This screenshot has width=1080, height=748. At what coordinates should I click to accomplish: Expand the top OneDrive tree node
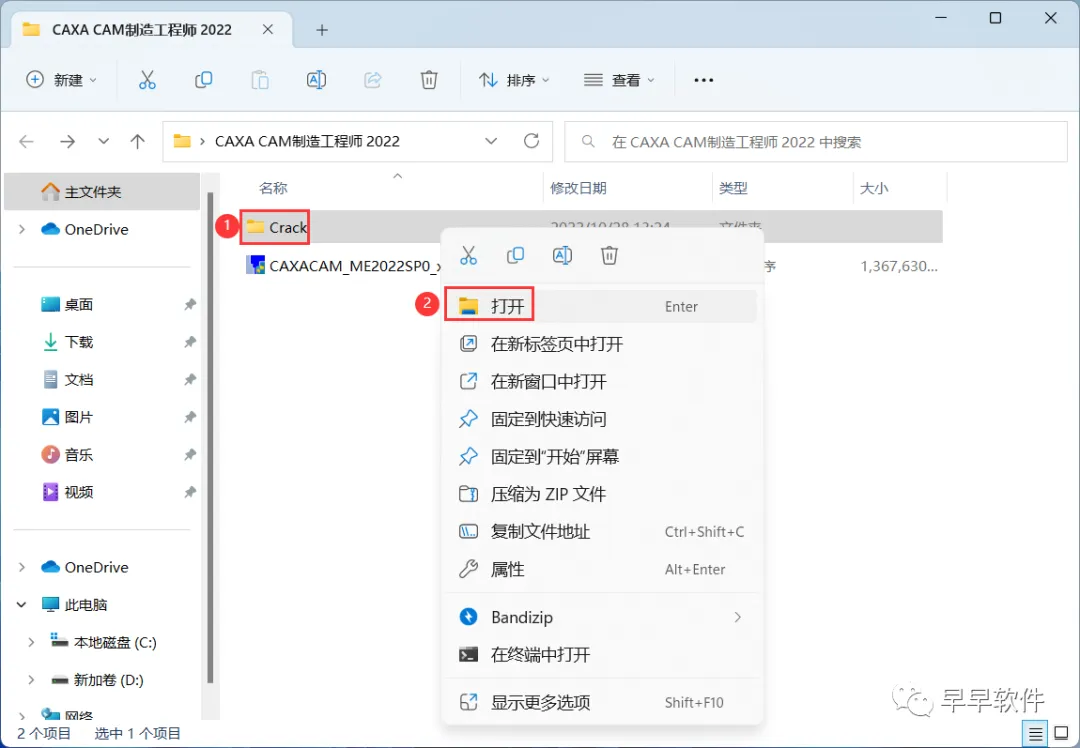[22, 229]
